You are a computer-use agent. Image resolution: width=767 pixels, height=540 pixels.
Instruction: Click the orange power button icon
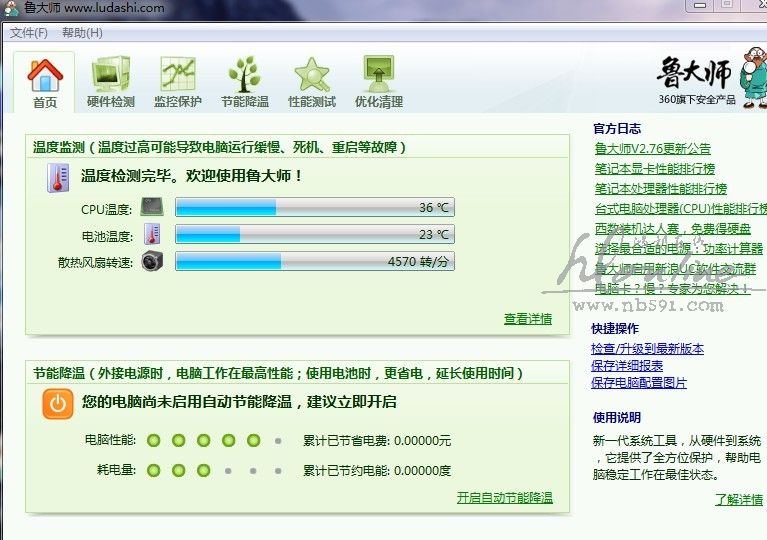click(x=58, y=403)
